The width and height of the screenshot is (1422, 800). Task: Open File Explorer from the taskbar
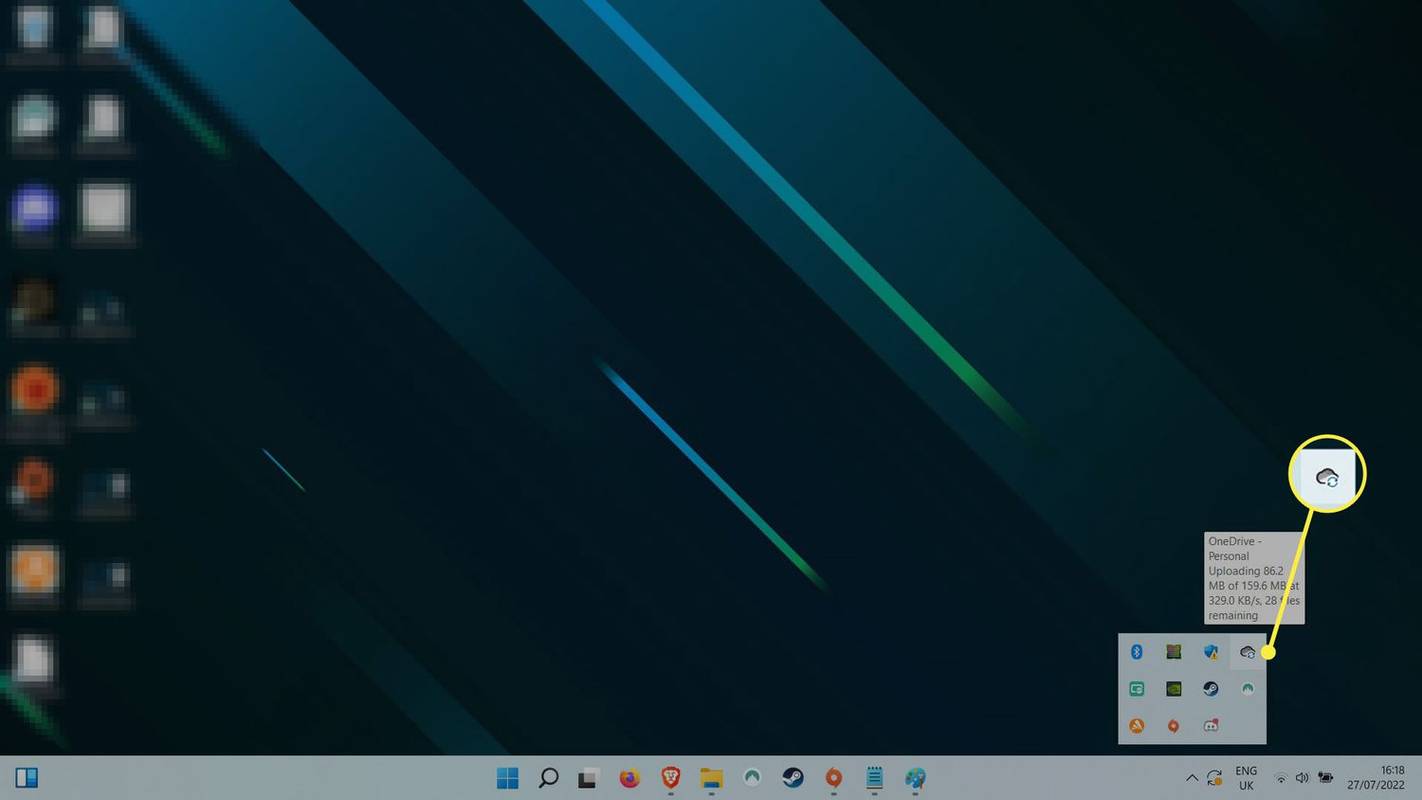click(x=711, y=778)
